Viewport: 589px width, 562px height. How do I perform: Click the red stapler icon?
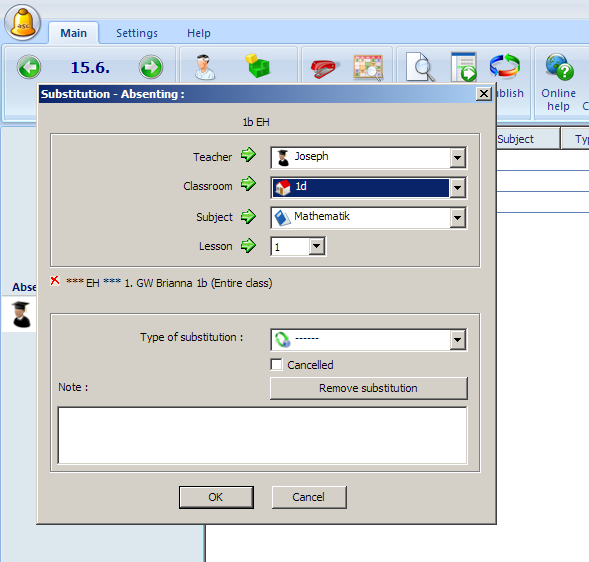[325, 68]
